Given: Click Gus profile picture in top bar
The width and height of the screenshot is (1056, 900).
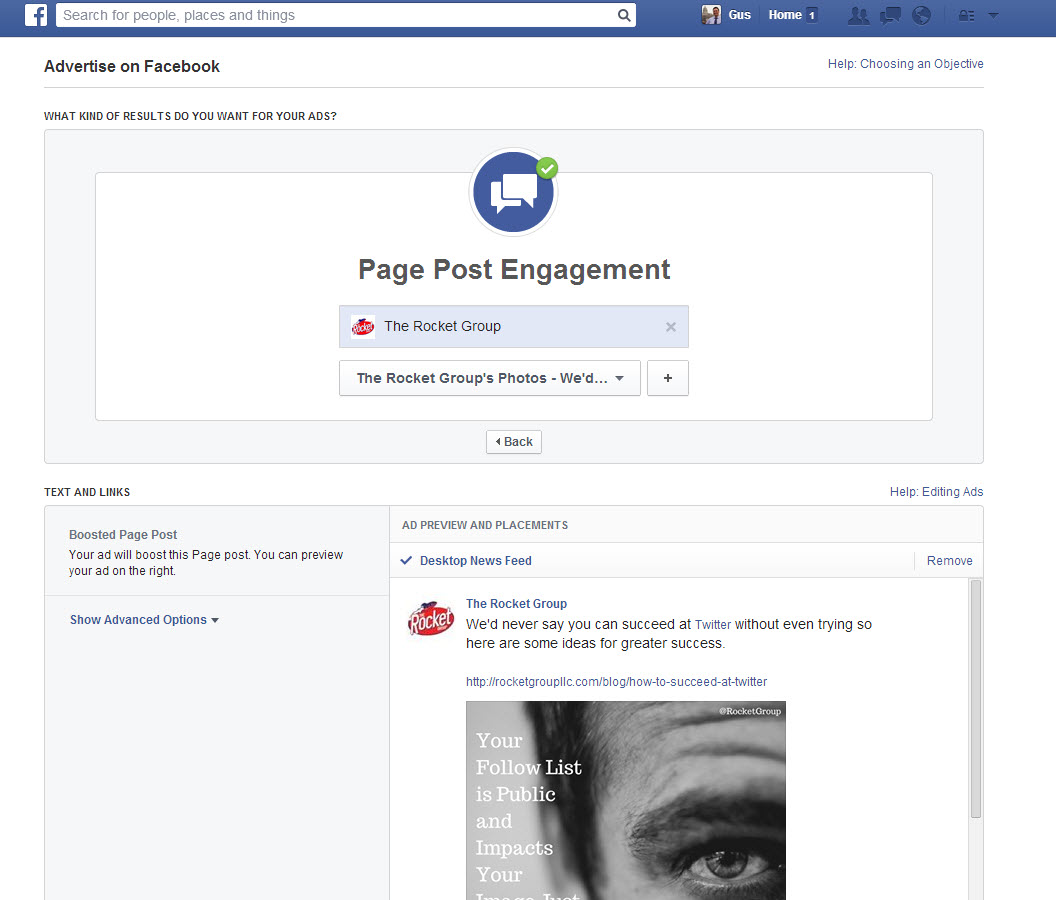Looking at the screenshot, I should coord(711,15).
